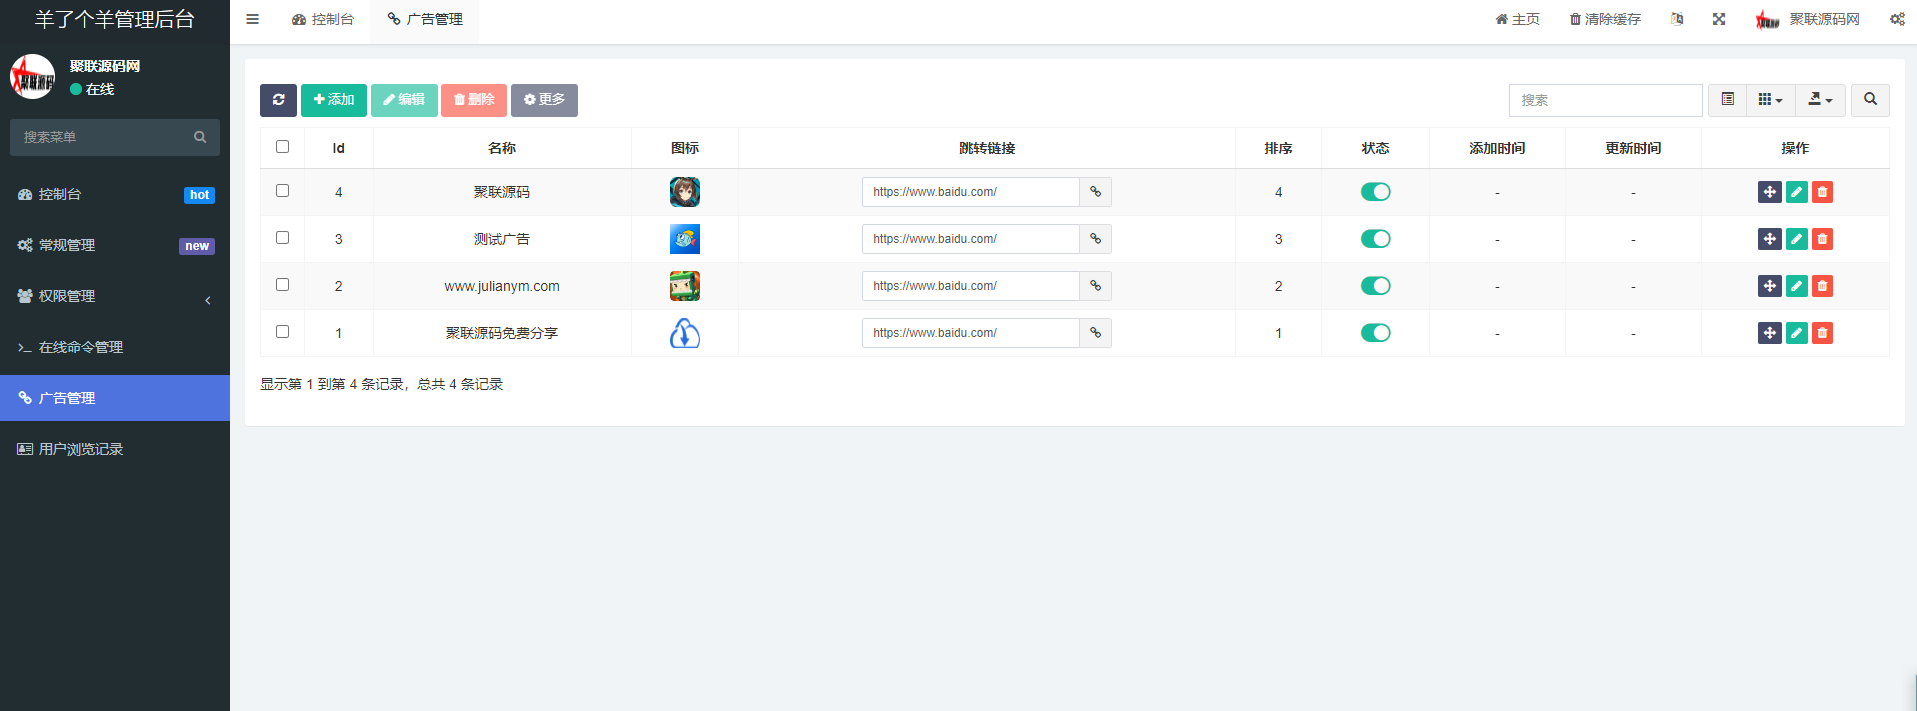This screenshot has height=711, width=1917.
Task: Check the checkbox for row Id 2
Action: [x=282, y=285]
